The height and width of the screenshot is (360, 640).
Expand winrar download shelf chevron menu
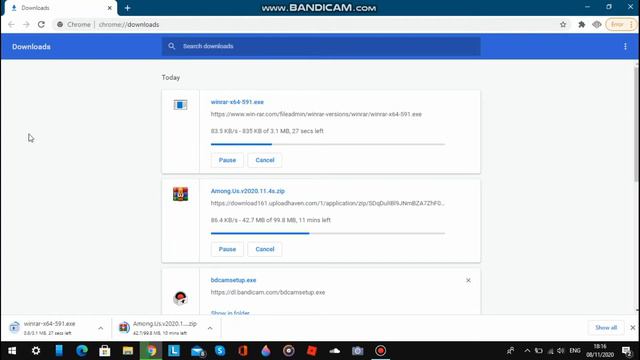(x=100, y=328)
